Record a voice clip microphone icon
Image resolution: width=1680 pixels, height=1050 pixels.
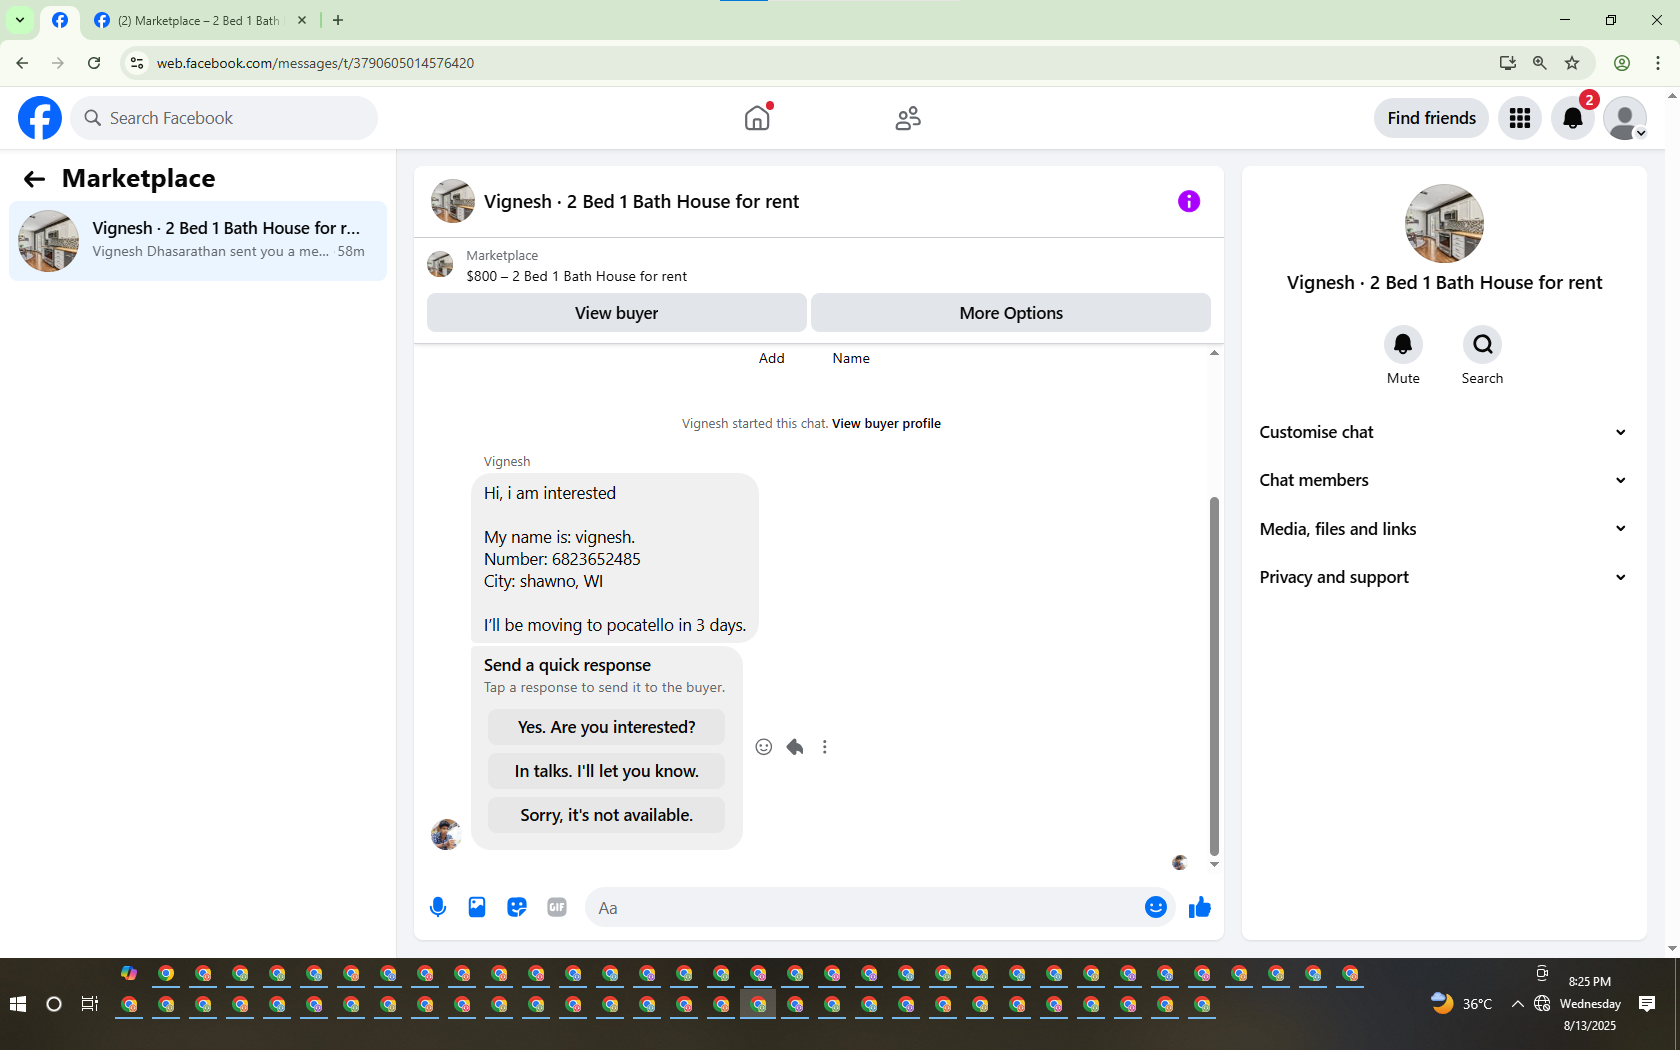pos(438,907)
